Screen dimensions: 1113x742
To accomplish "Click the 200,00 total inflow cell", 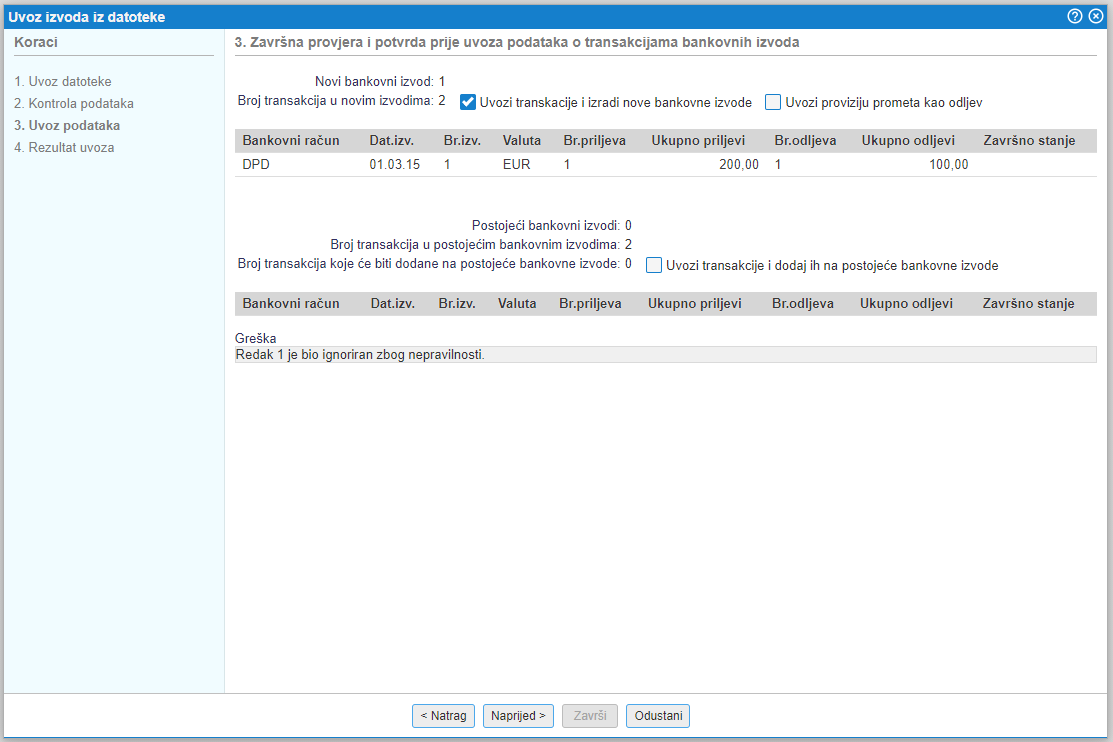I will (x=738, y=165).
